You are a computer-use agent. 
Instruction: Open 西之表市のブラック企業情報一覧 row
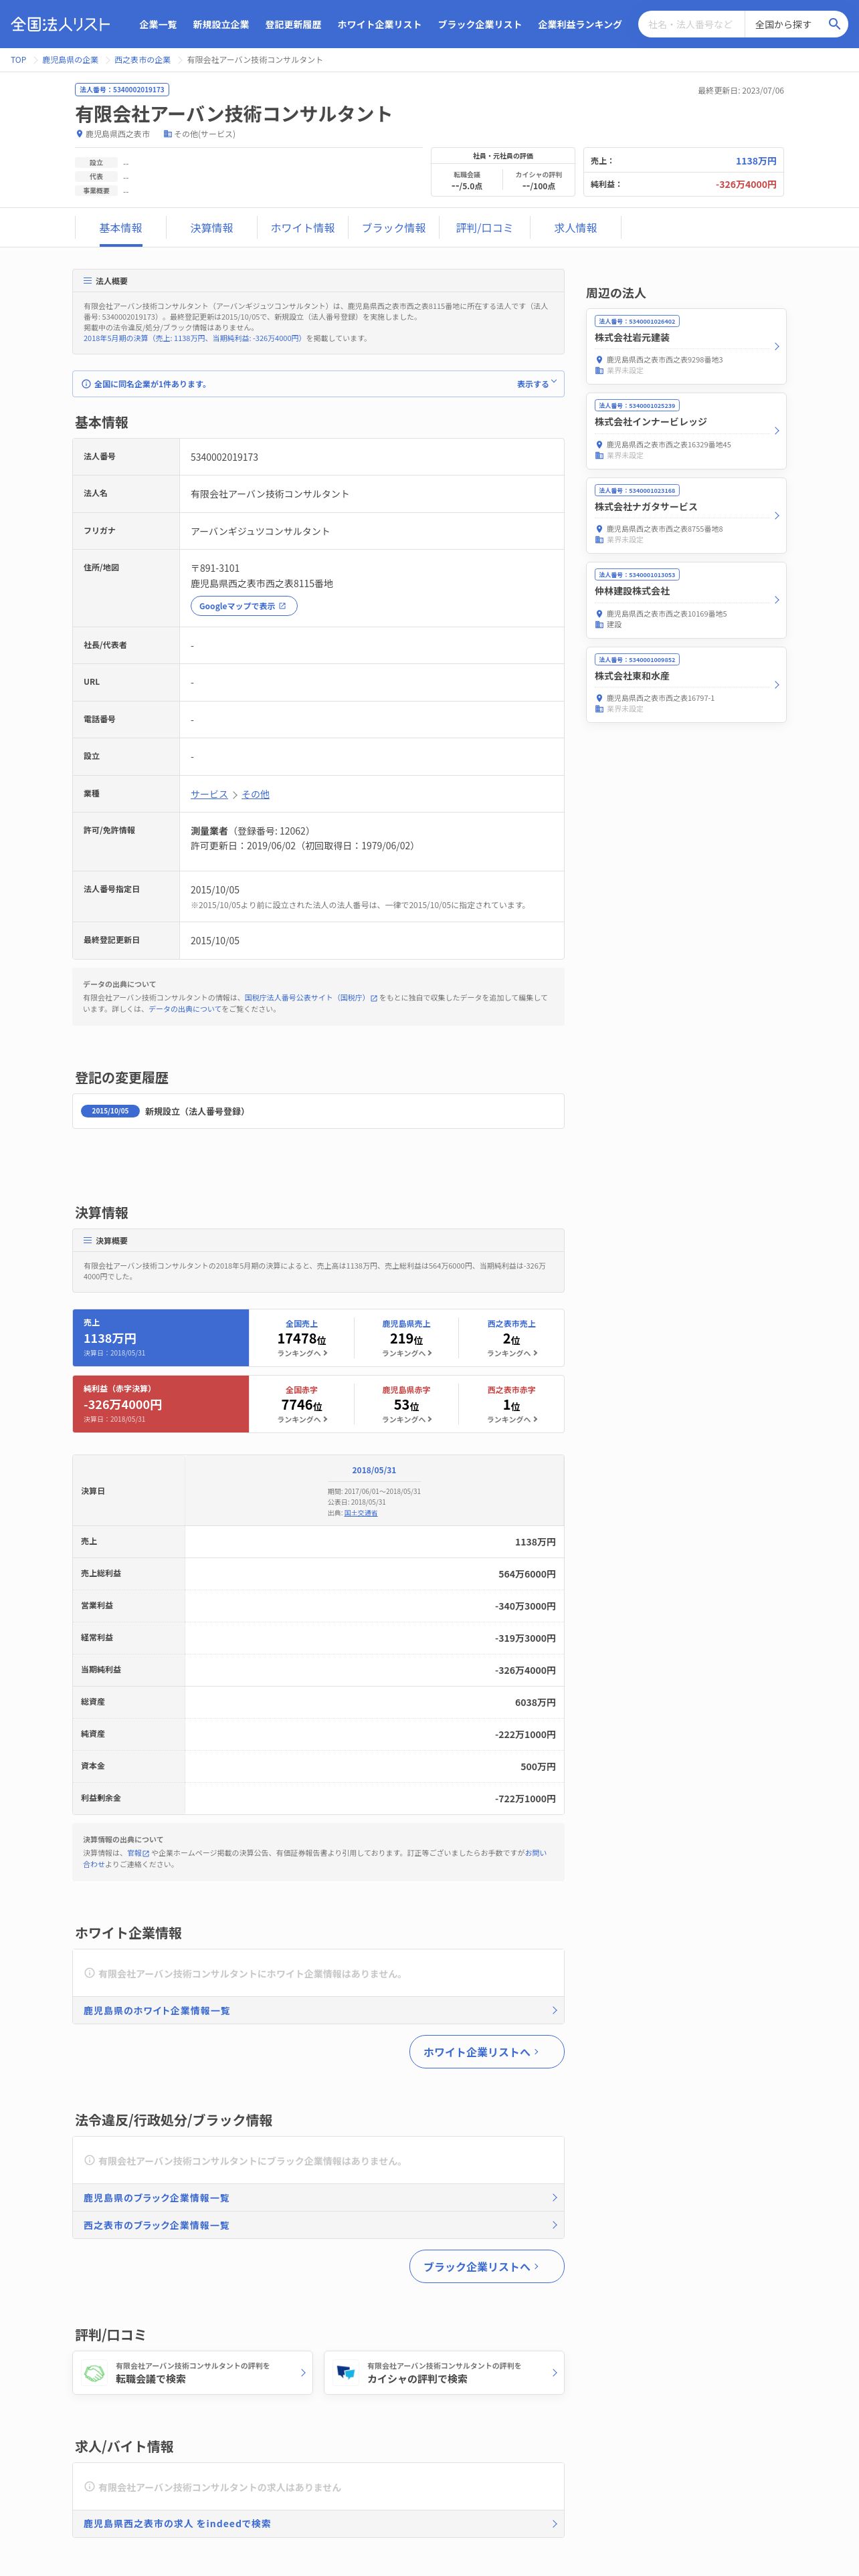318,2225
